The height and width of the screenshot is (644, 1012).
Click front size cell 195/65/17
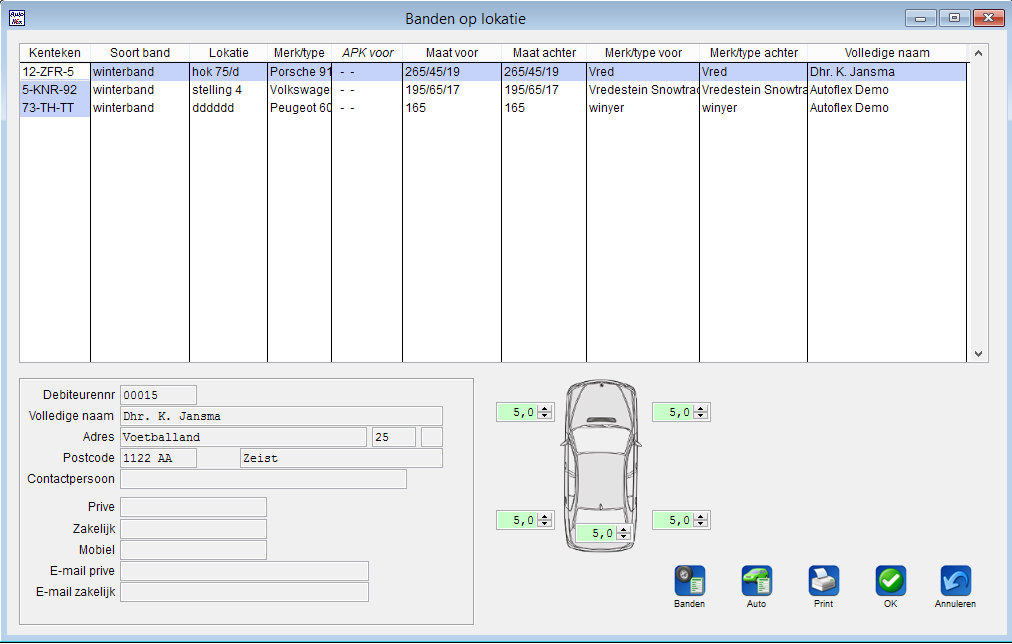(x=452, y=90)
